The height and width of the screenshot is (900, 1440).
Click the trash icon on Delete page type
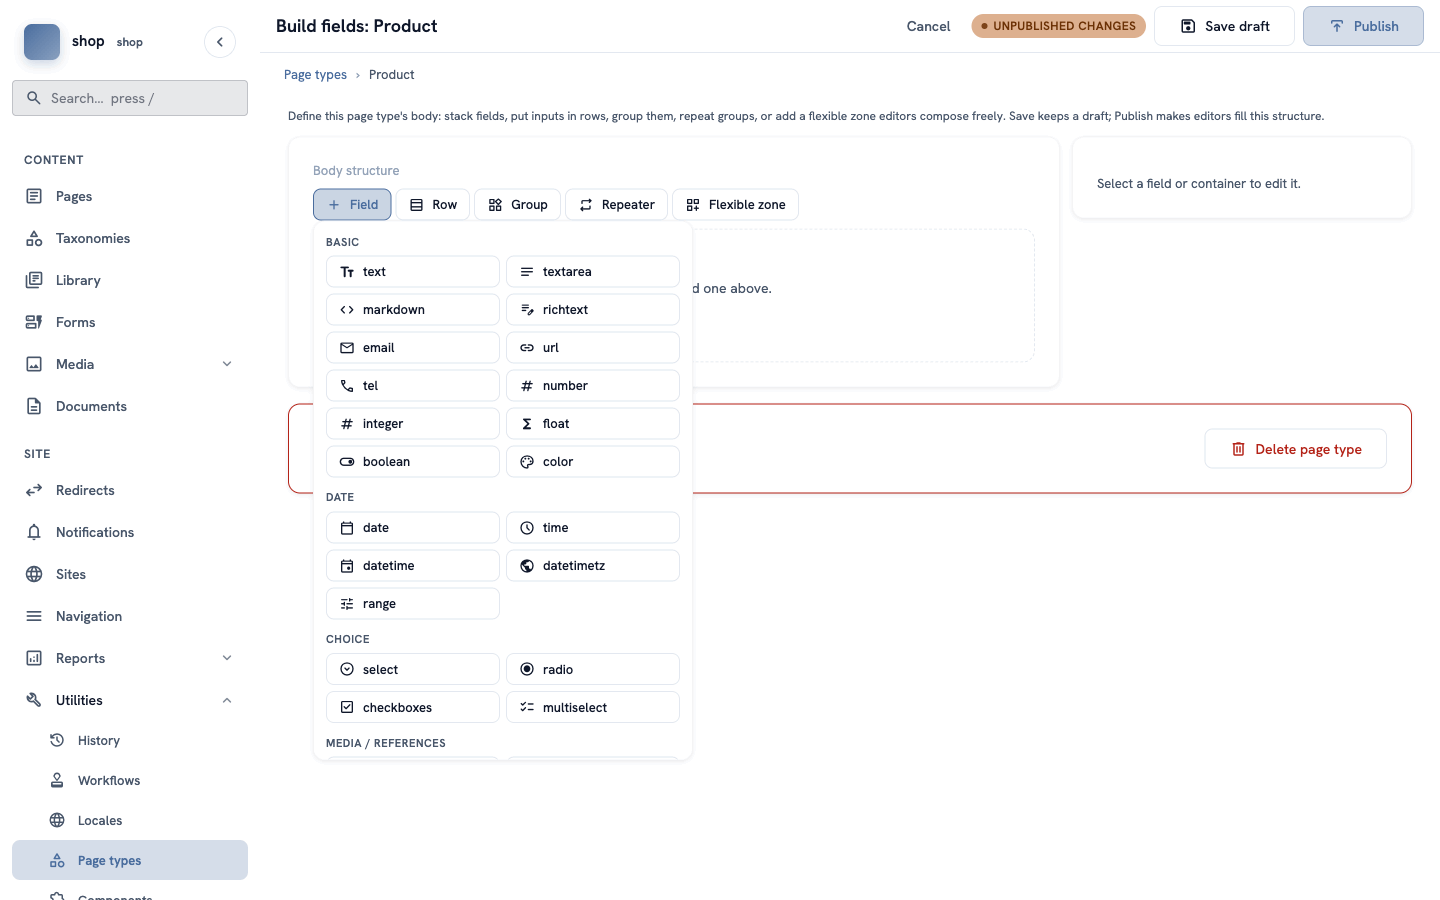tap(1238, 449)
